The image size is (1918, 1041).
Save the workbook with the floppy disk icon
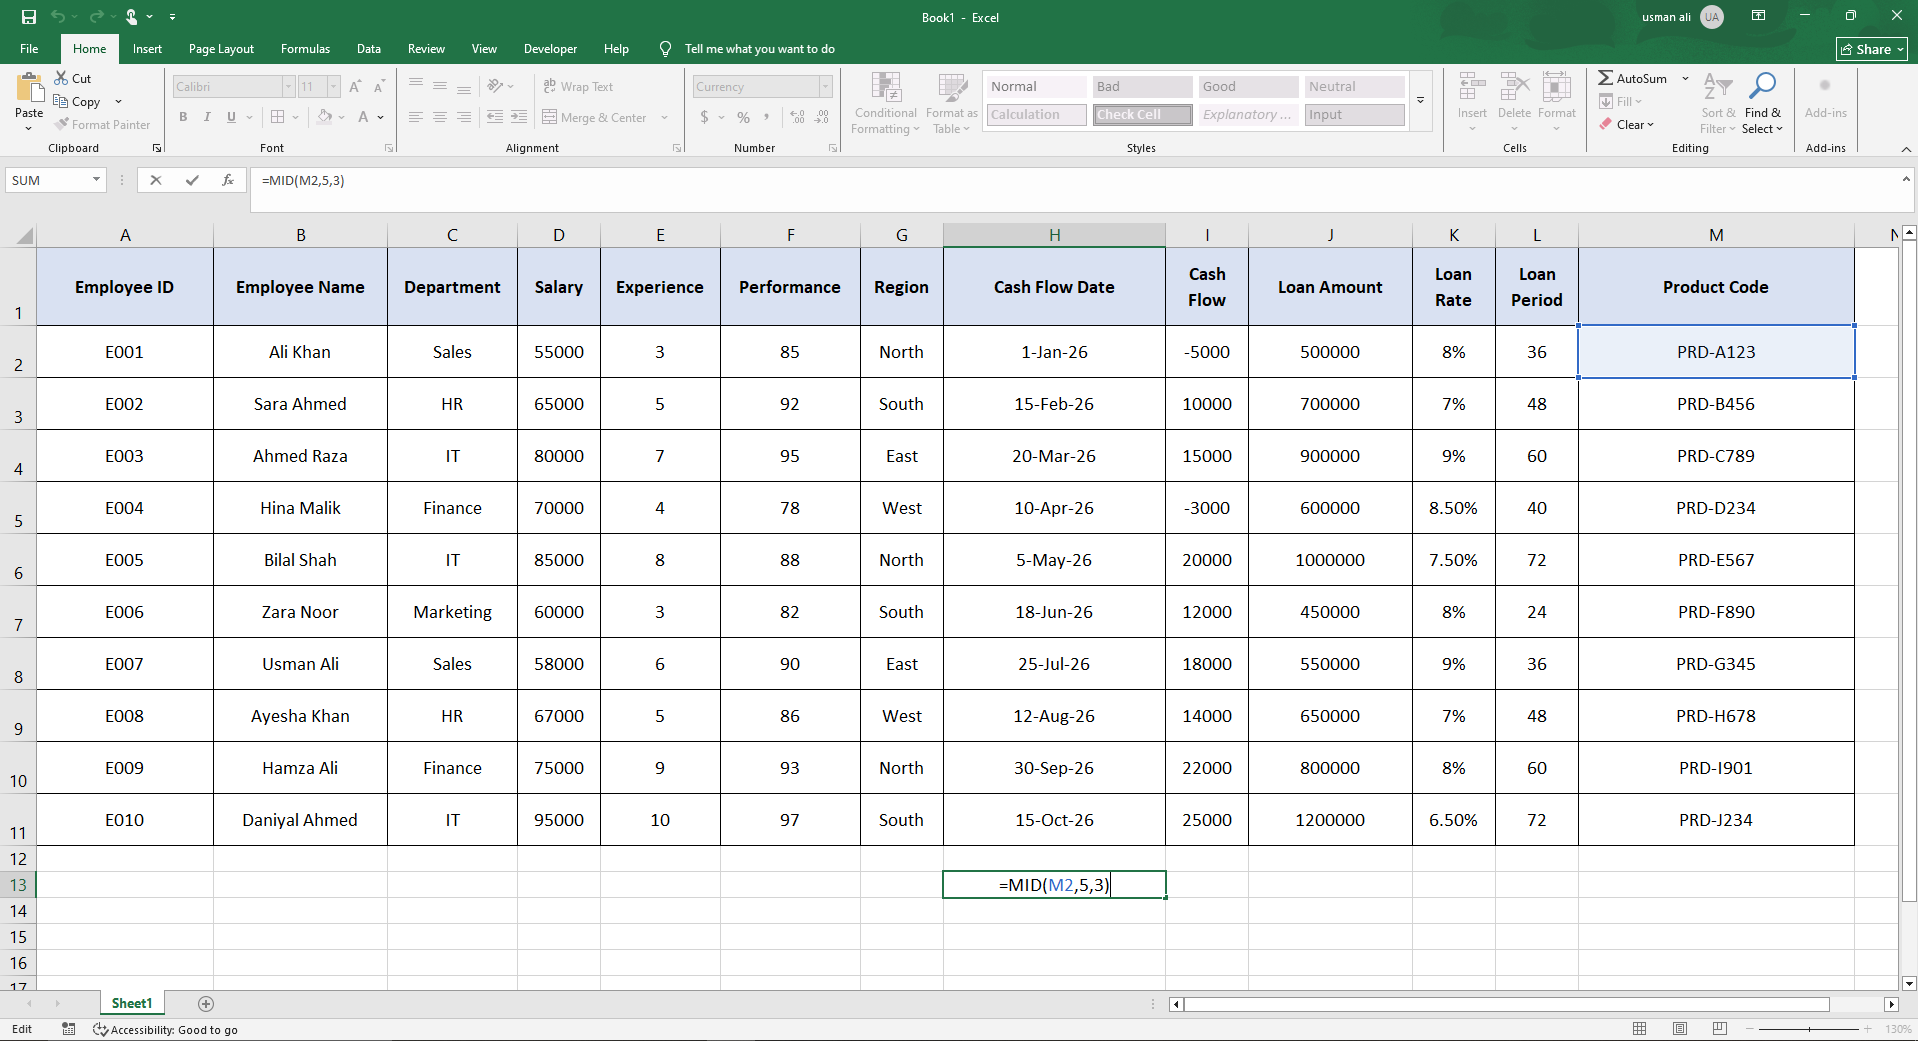pos(29,17)
